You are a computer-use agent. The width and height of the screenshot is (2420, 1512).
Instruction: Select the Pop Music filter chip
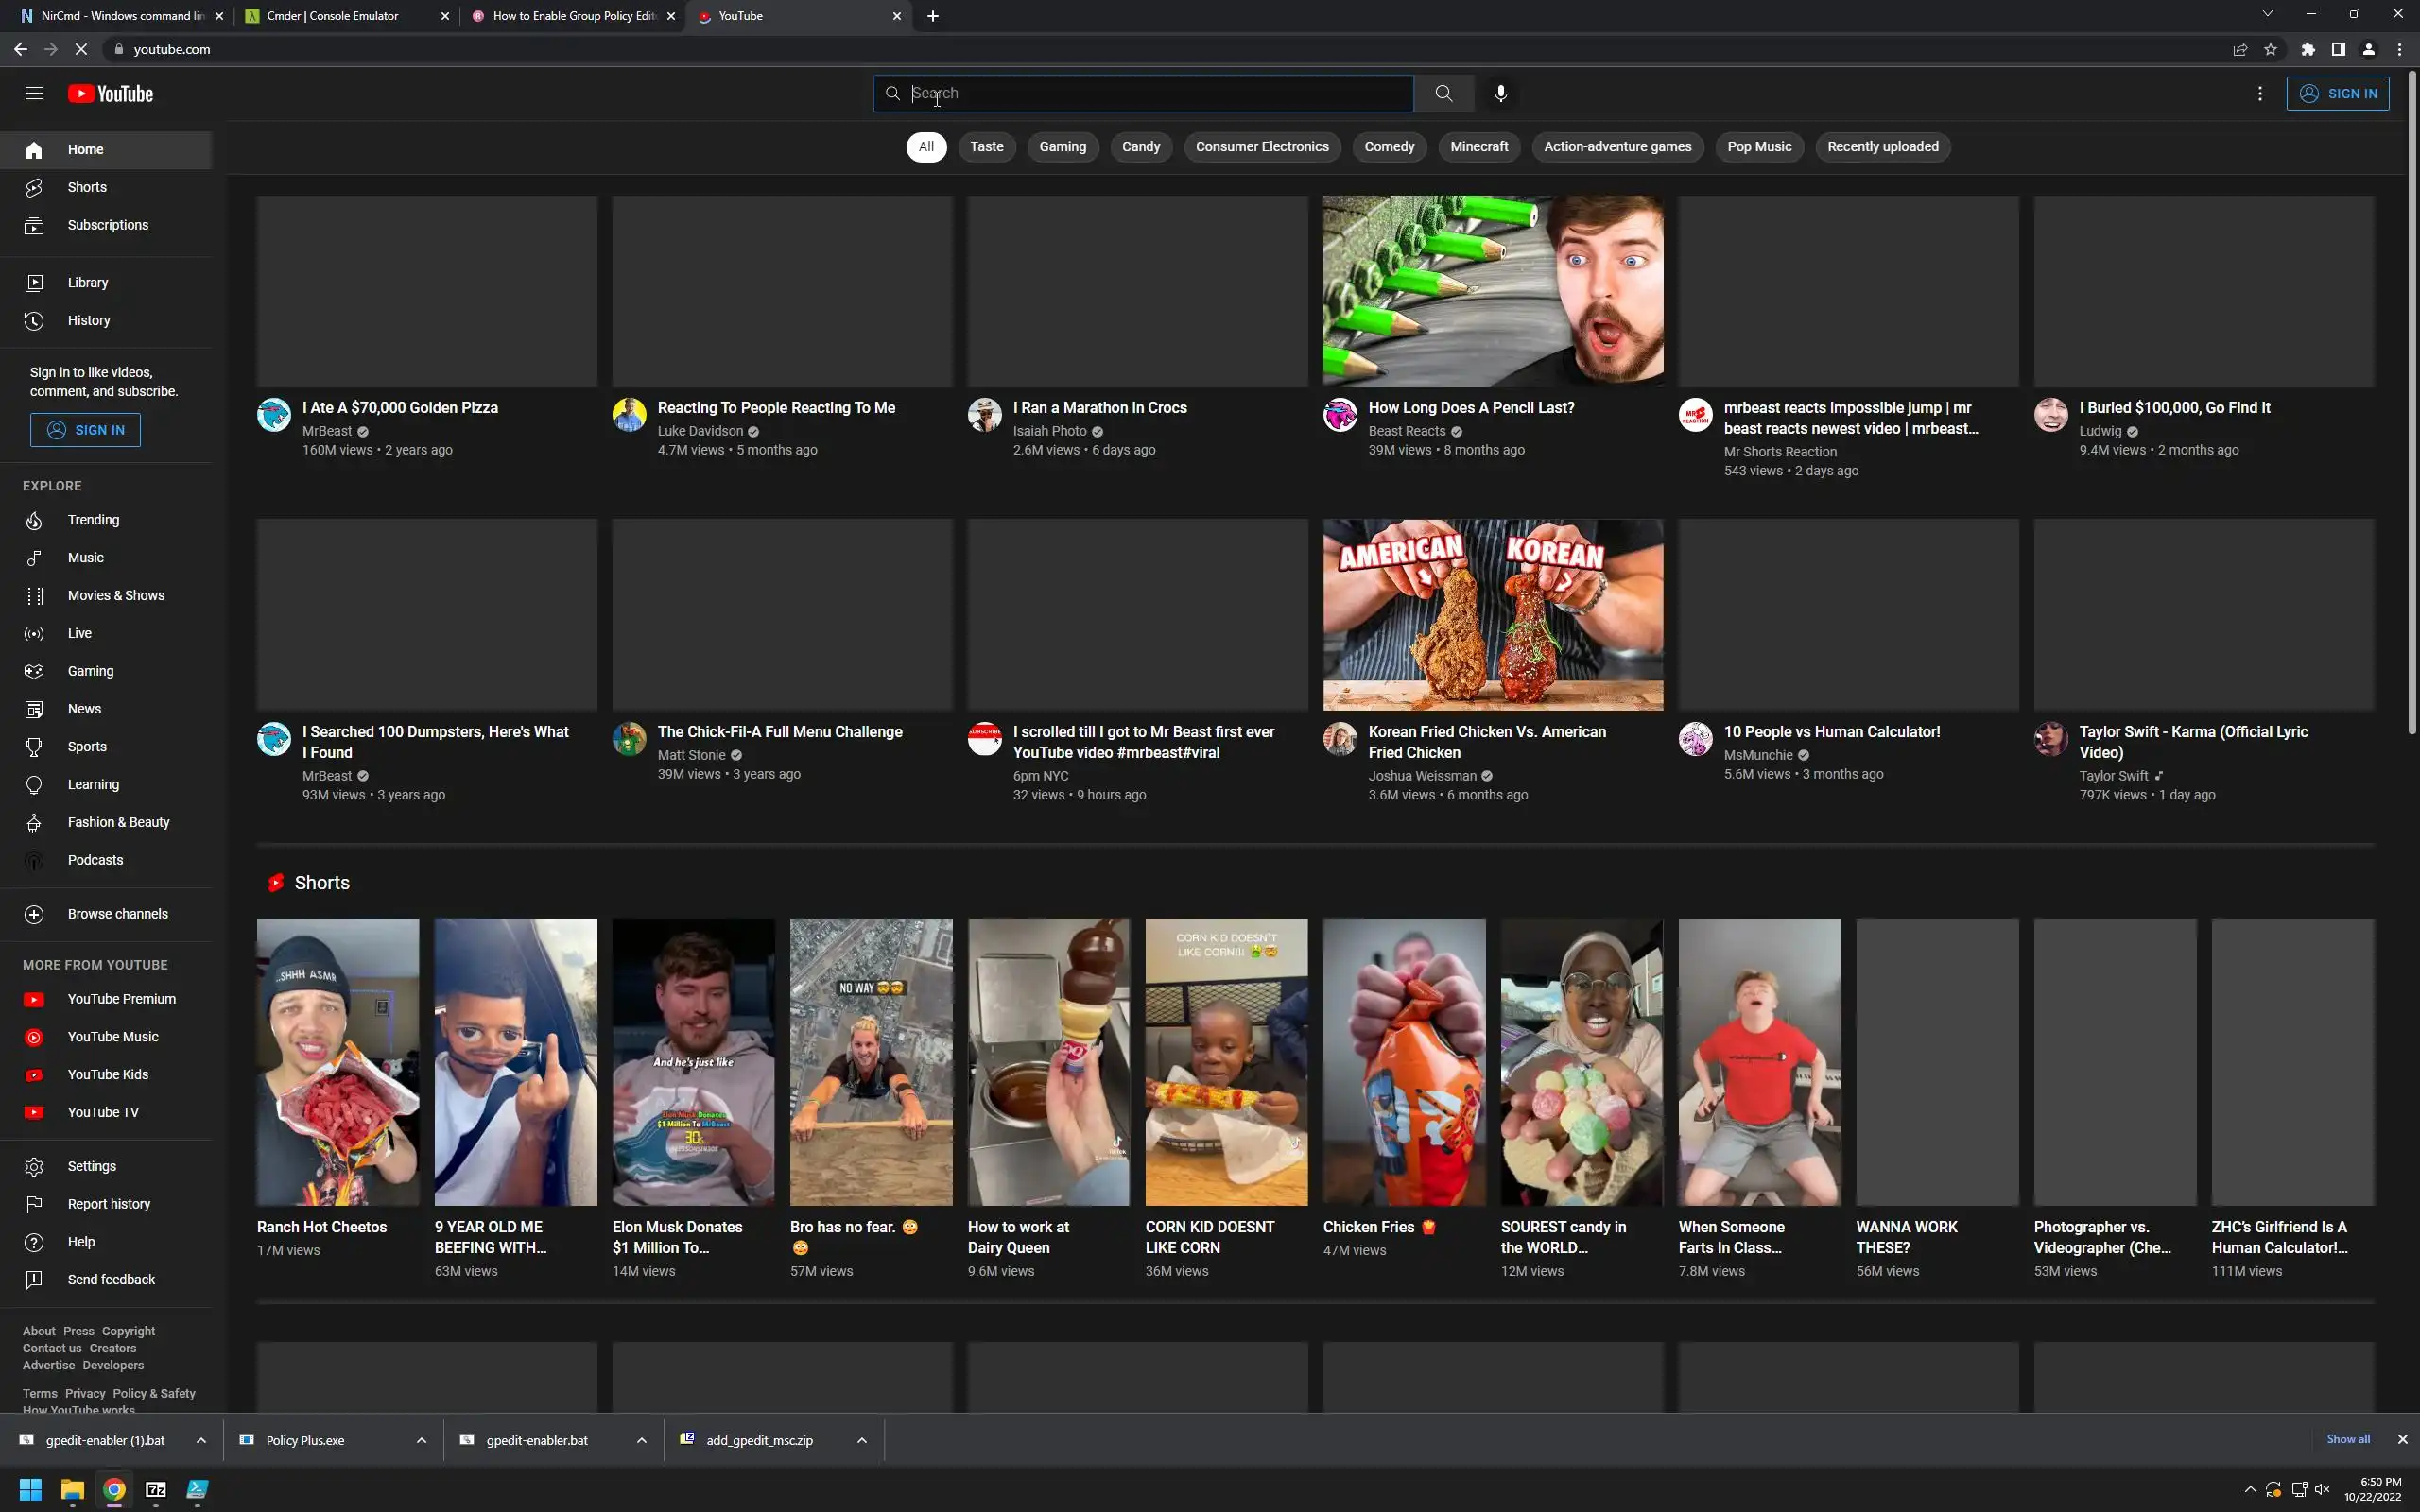[x=1759, y=147]
